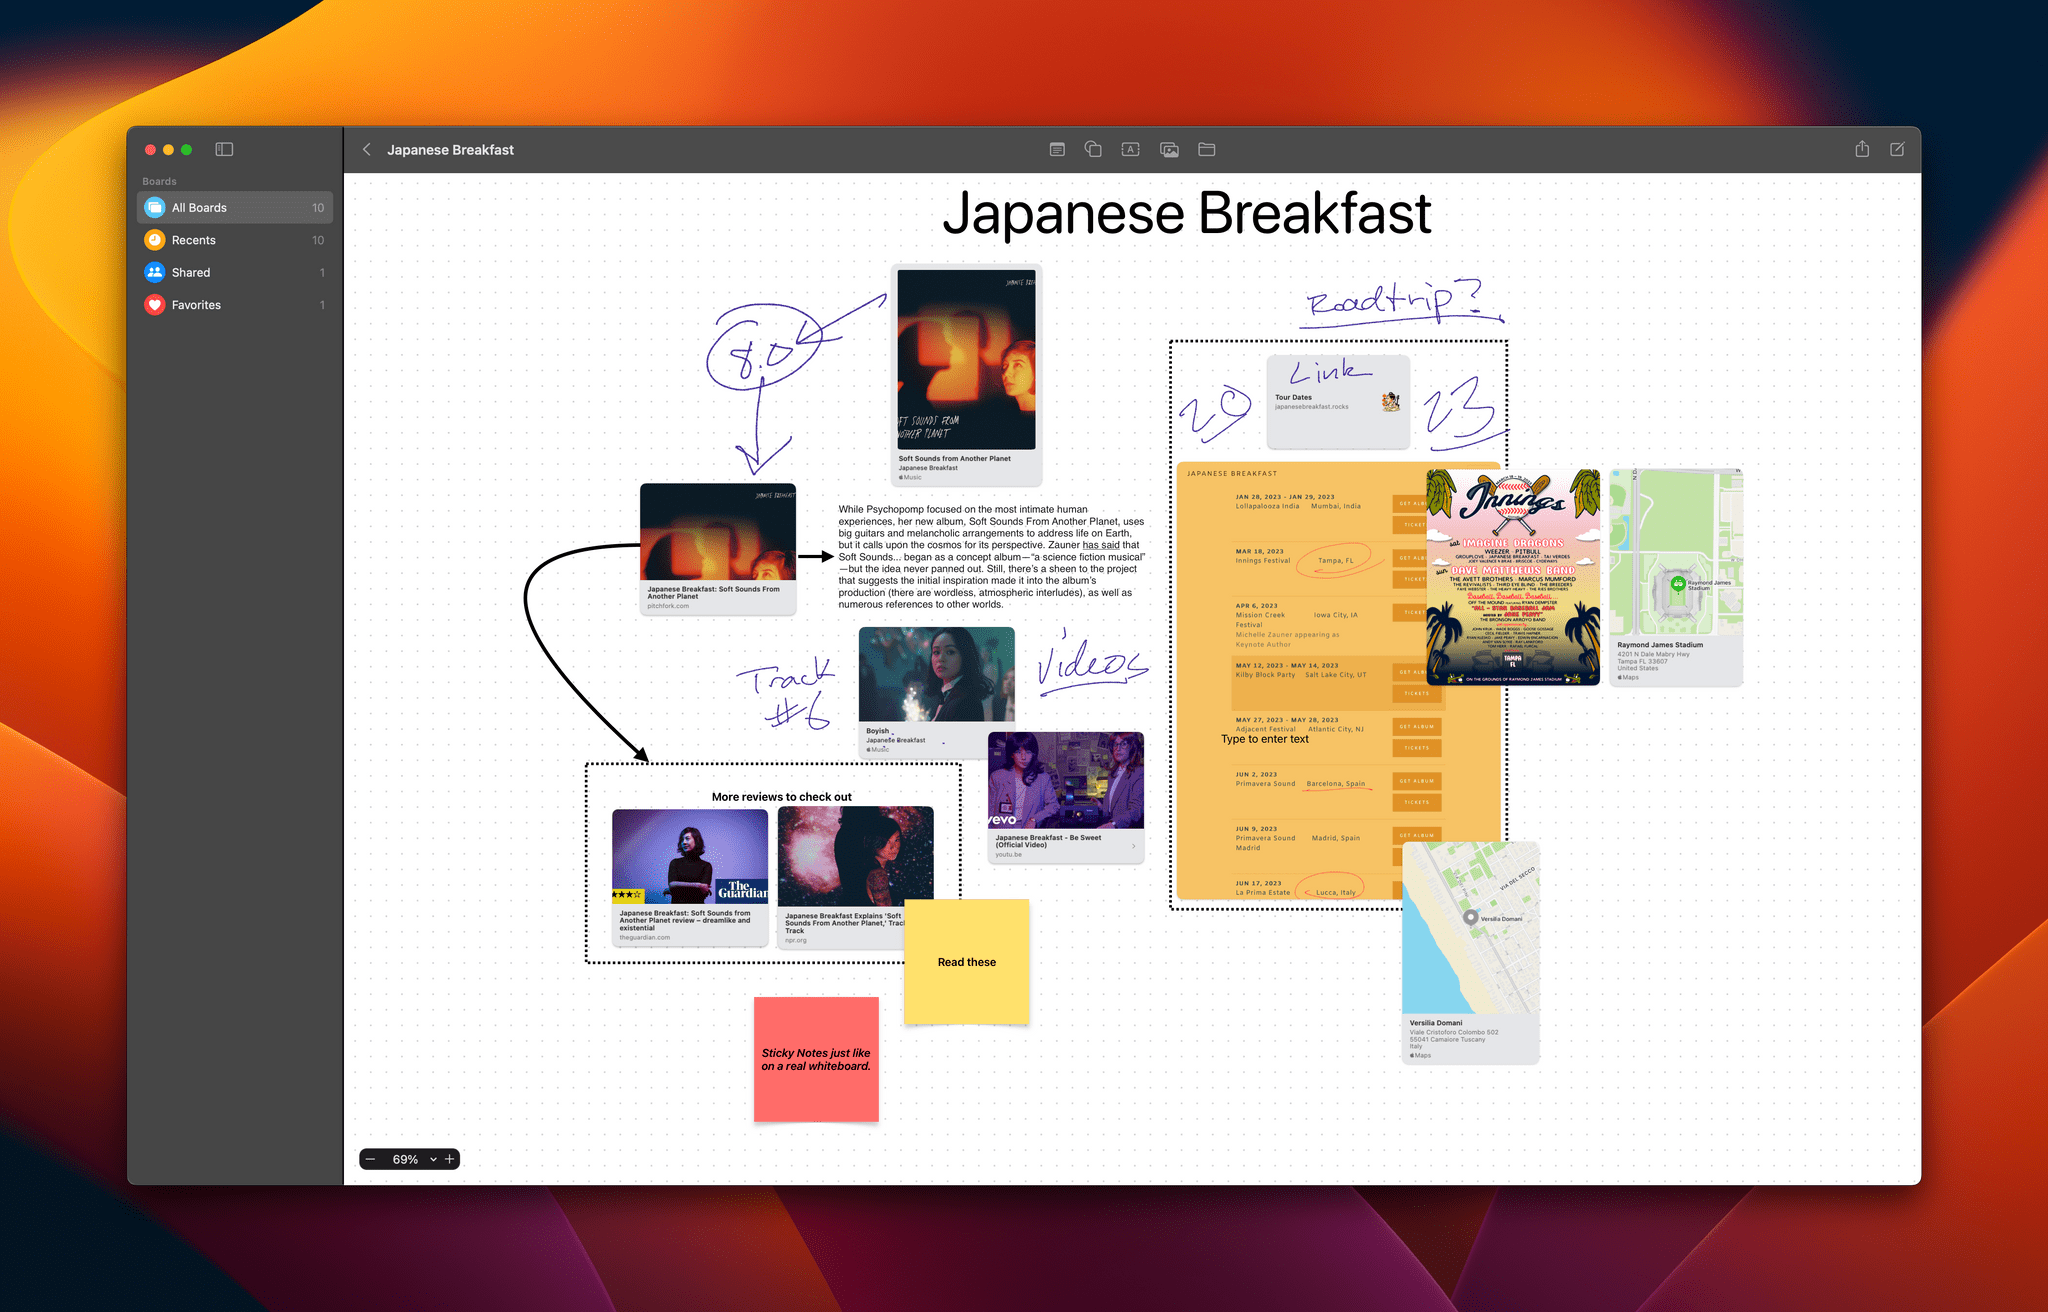
Task: Share this board with the share icon
Action: pyautogui.click(x=1862, y=149)
